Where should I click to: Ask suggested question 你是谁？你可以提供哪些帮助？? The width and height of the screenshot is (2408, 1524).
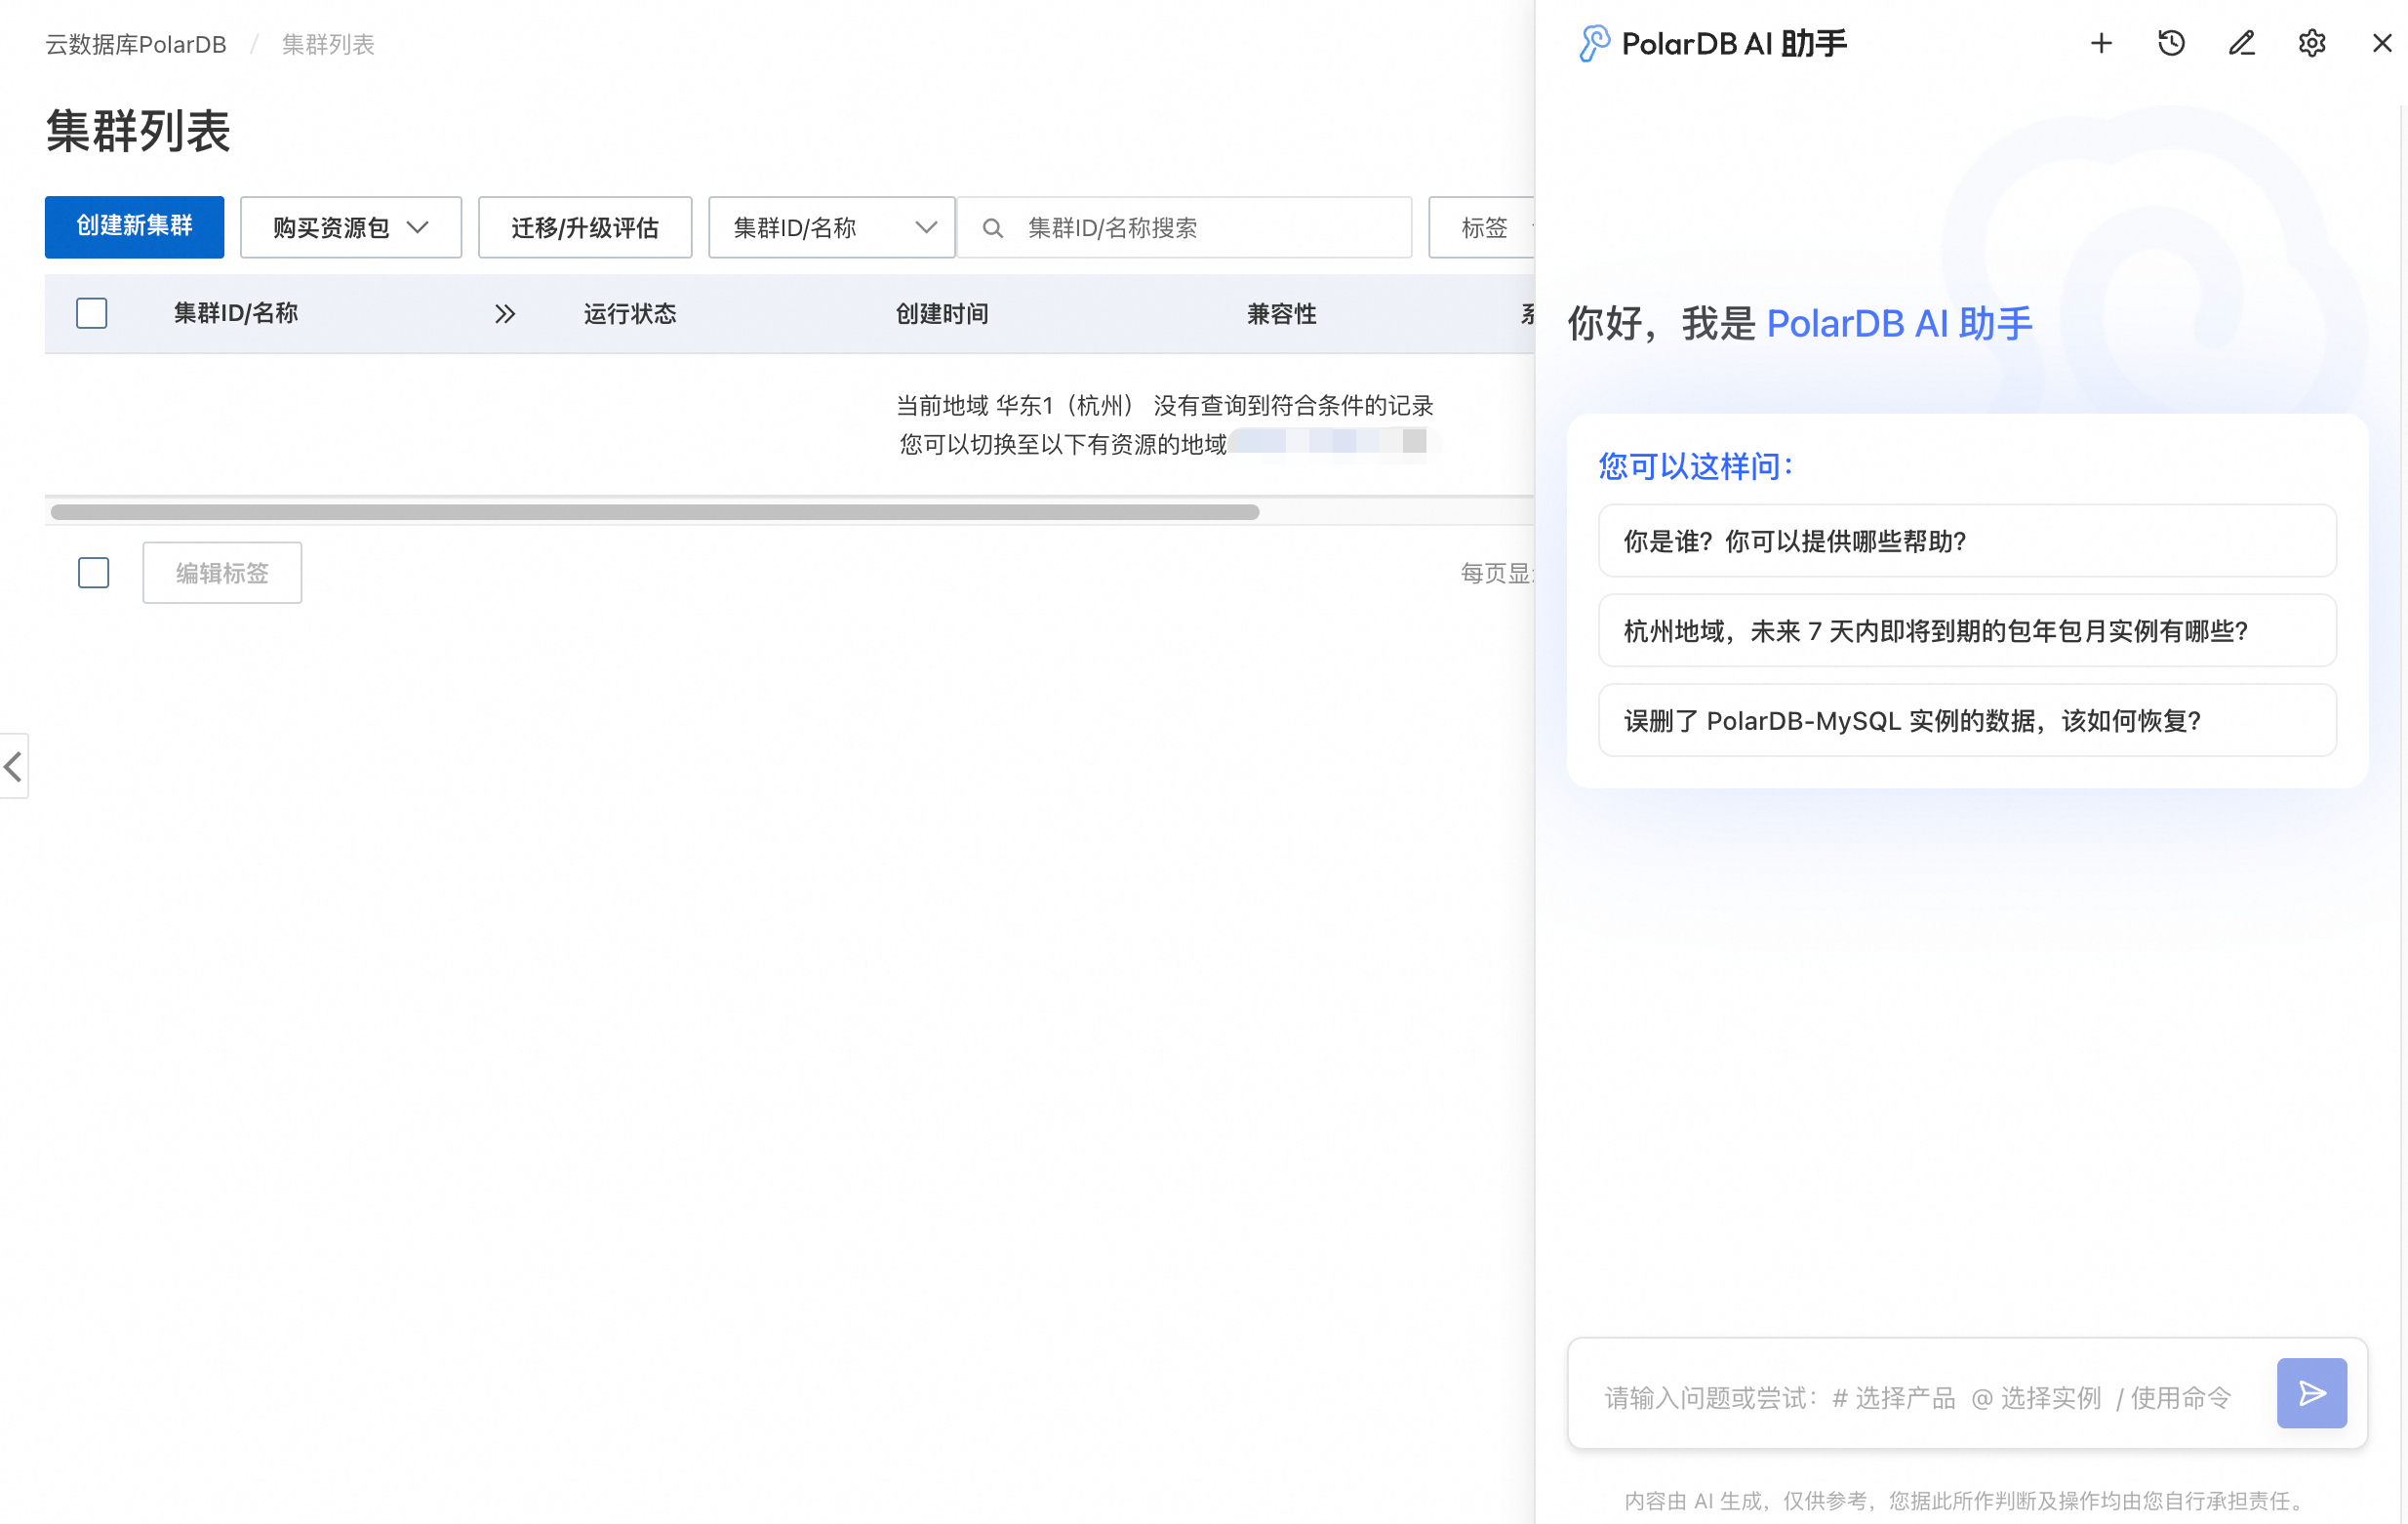[x=1967, y=541]
